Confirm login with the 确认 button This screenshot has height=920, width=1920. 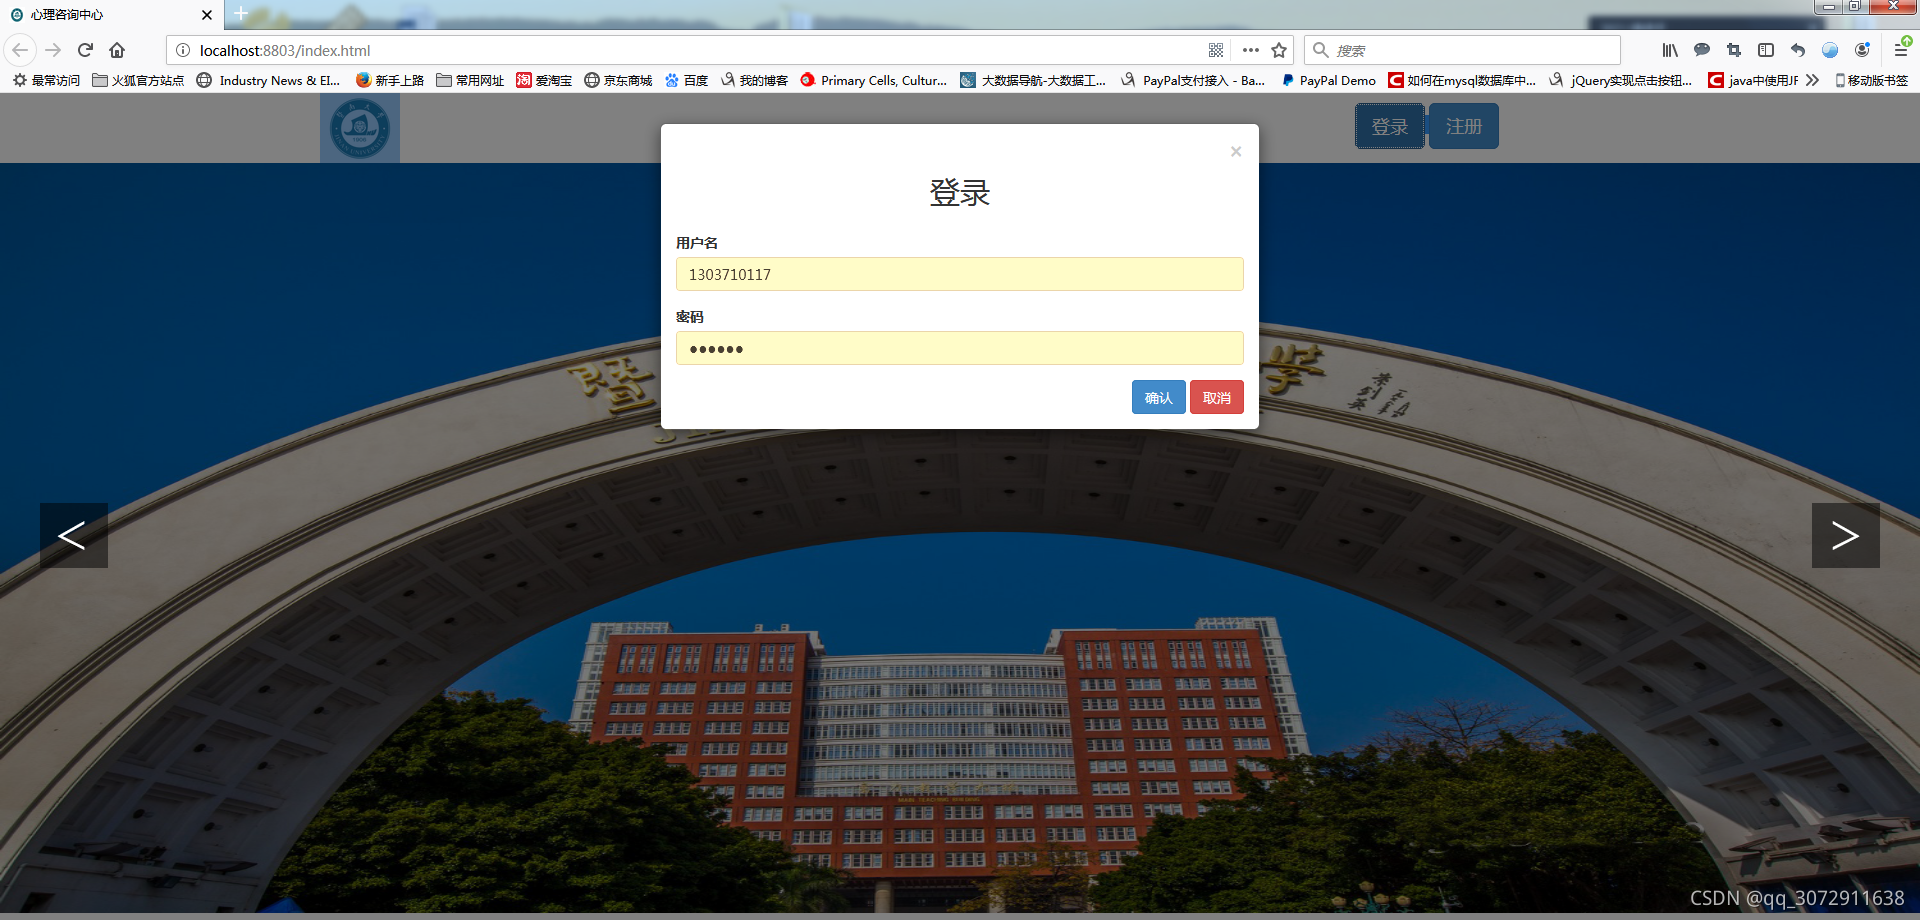[1158, 397]
